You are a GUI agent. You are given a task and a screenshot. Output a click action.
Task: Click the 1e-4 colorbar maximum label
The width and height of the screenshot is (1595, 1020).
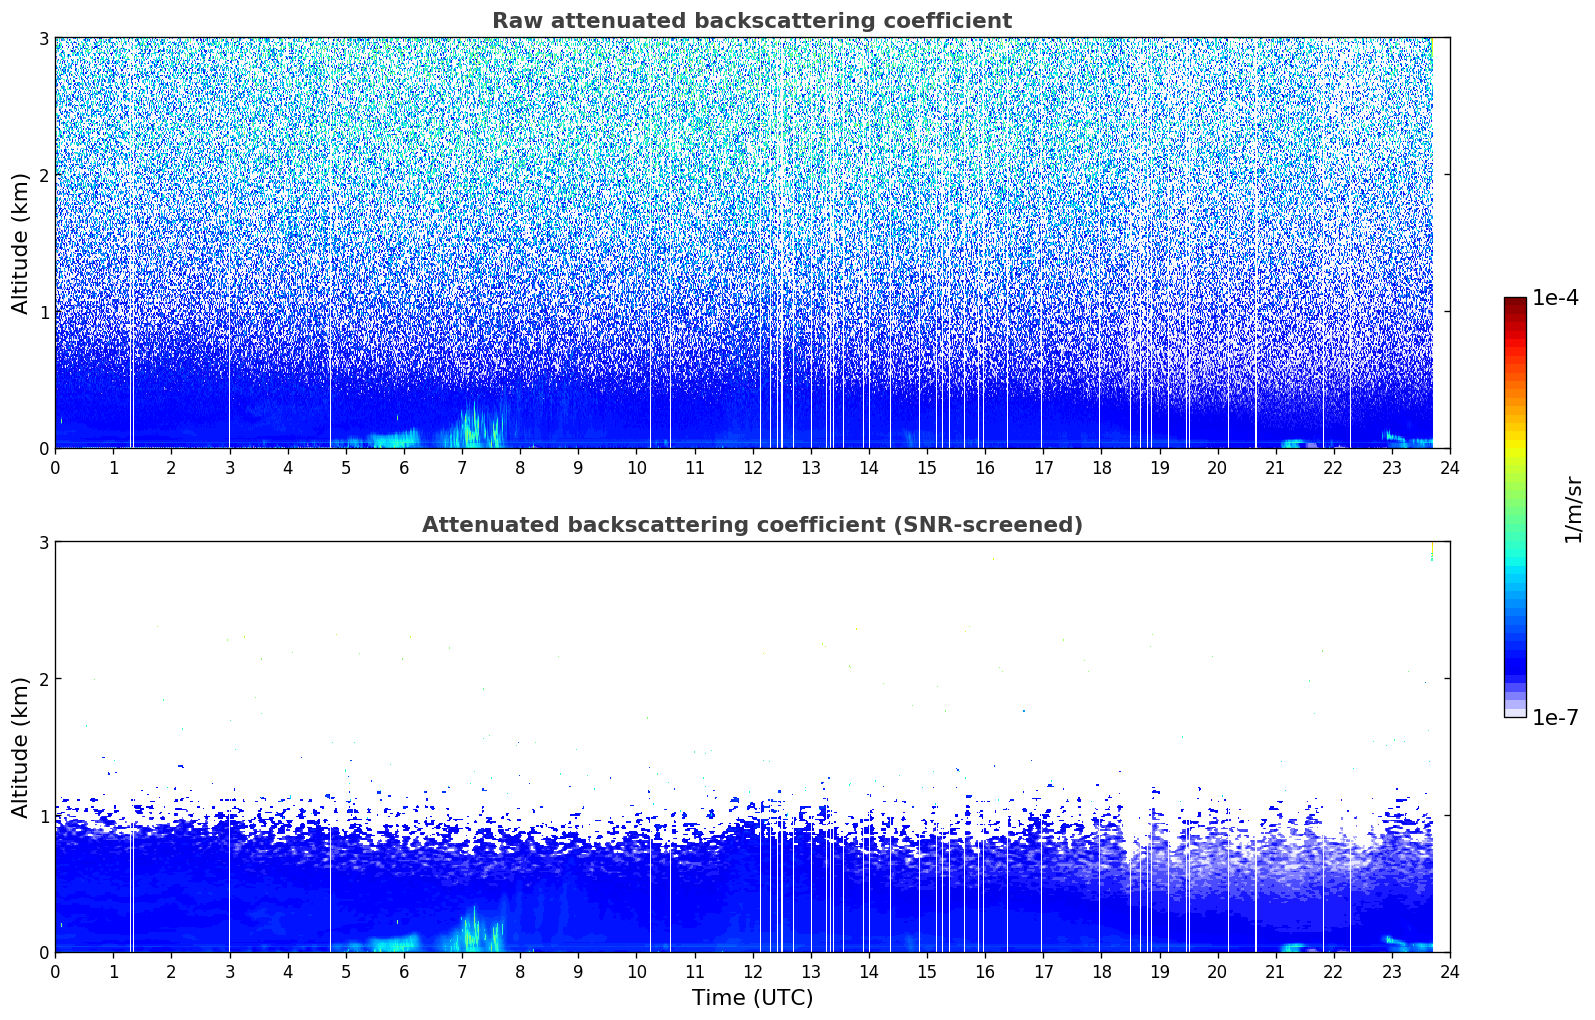1555,298
